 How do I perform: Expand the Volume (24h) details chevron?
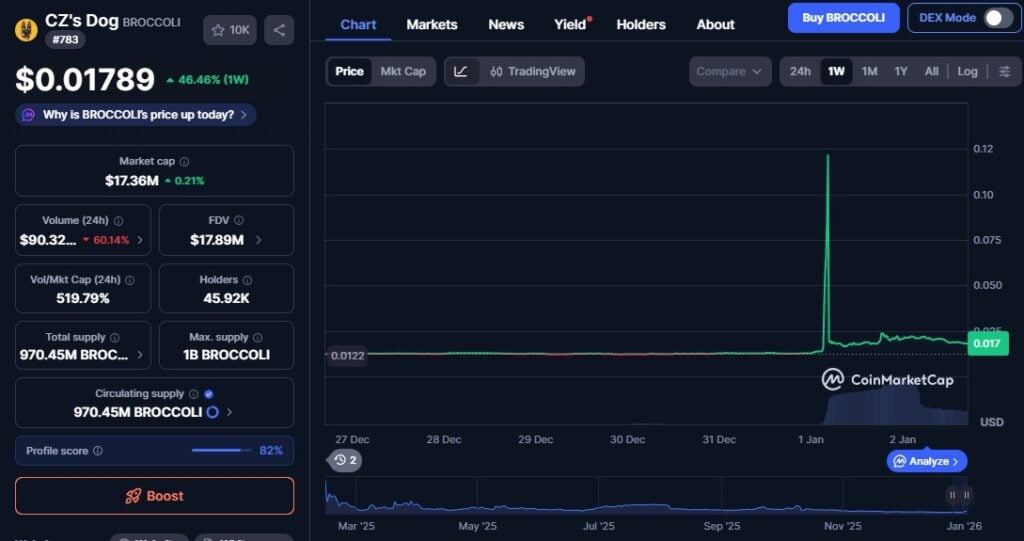tap(140, 240)
